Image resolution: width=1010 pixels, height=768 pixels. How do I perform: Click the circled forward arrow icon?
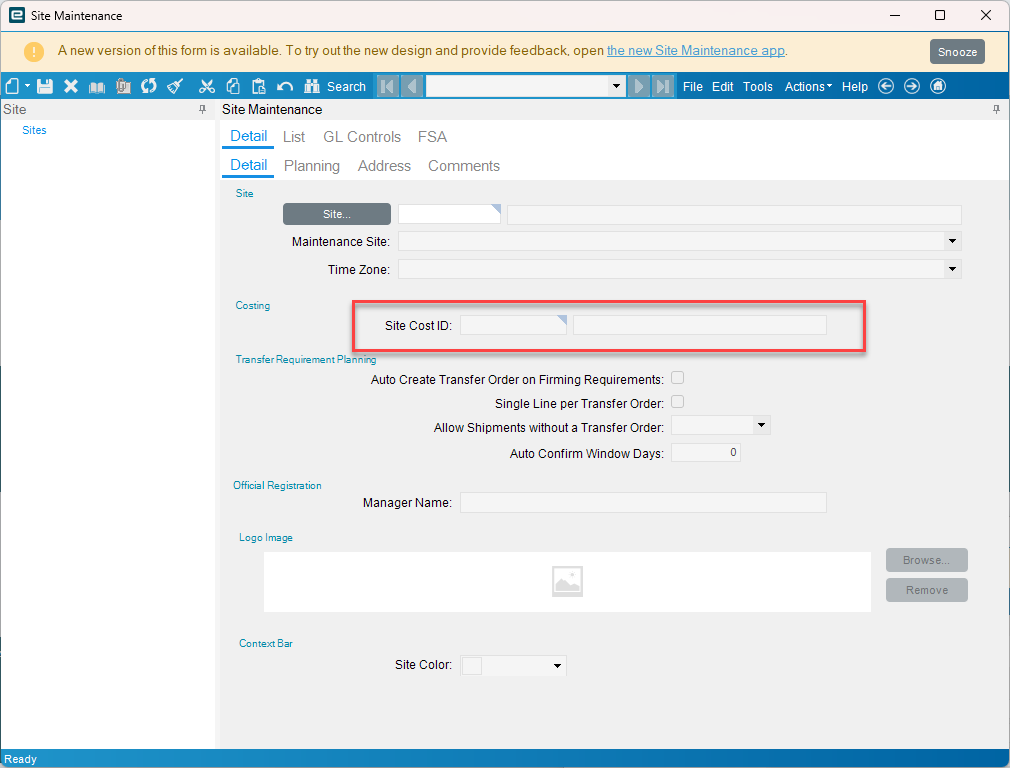(x=912, y=86)
